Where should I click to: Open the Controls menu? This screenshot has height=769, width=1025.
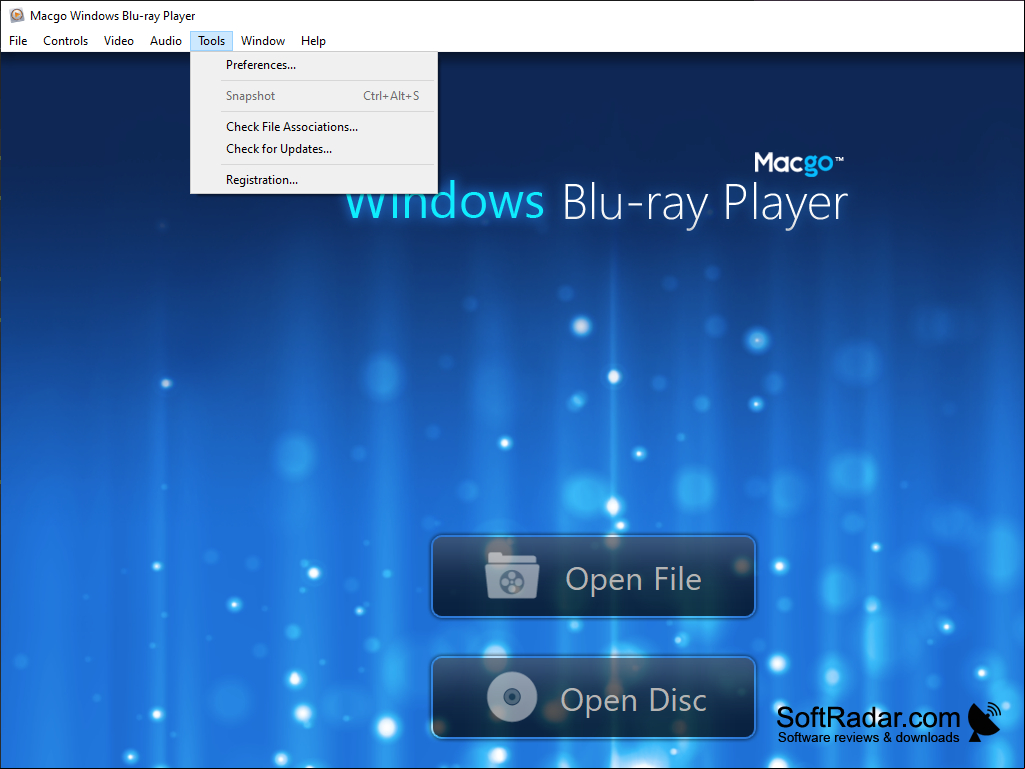pyautogui.click(x=65, y=41)
